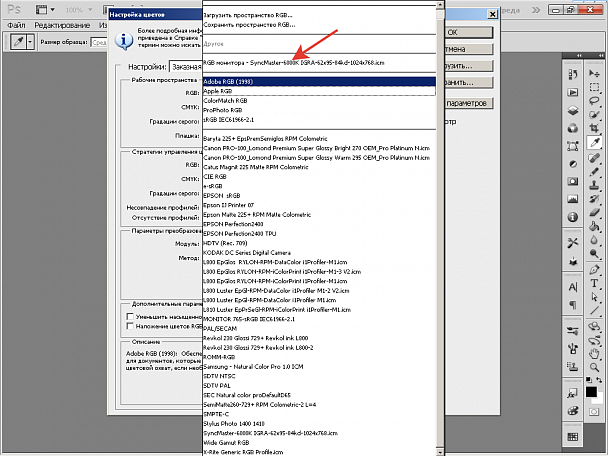
Task: Select the Rectangular Marquee tool
Action: 594,88
